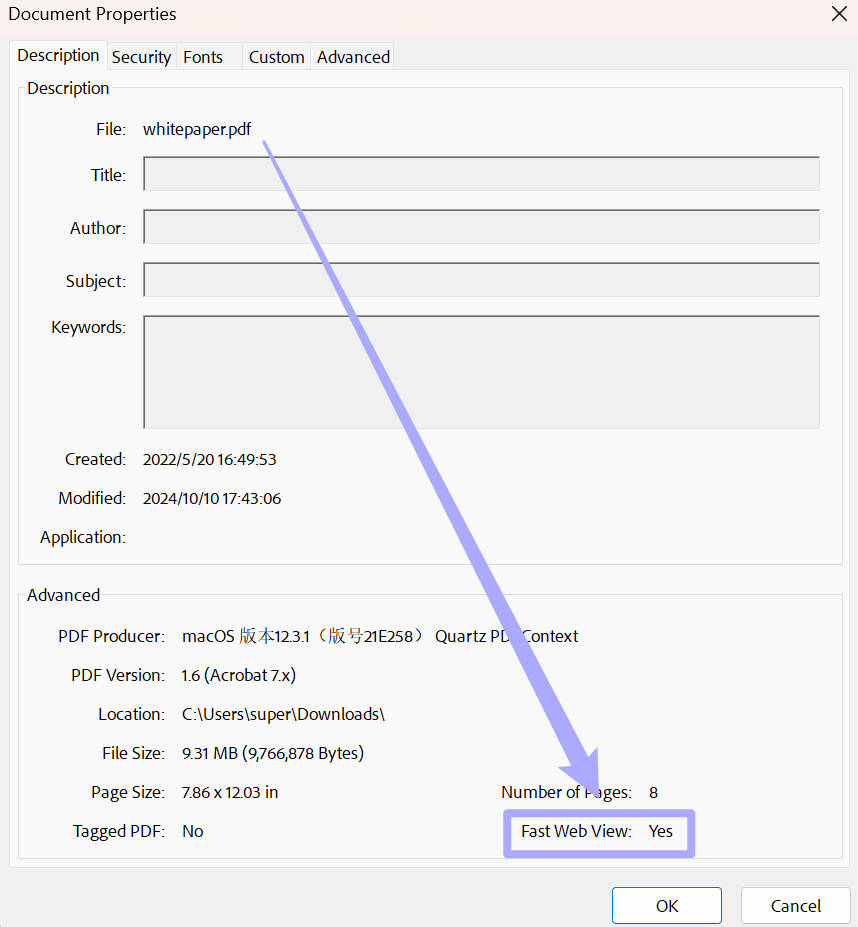858x927 pixels.
Task: Click the highlighted Fast Web View value
Action: [x=660, y=831]
